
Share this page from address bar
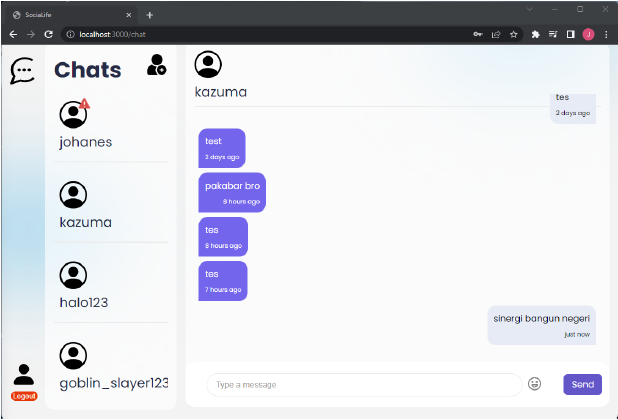(496, 34)
